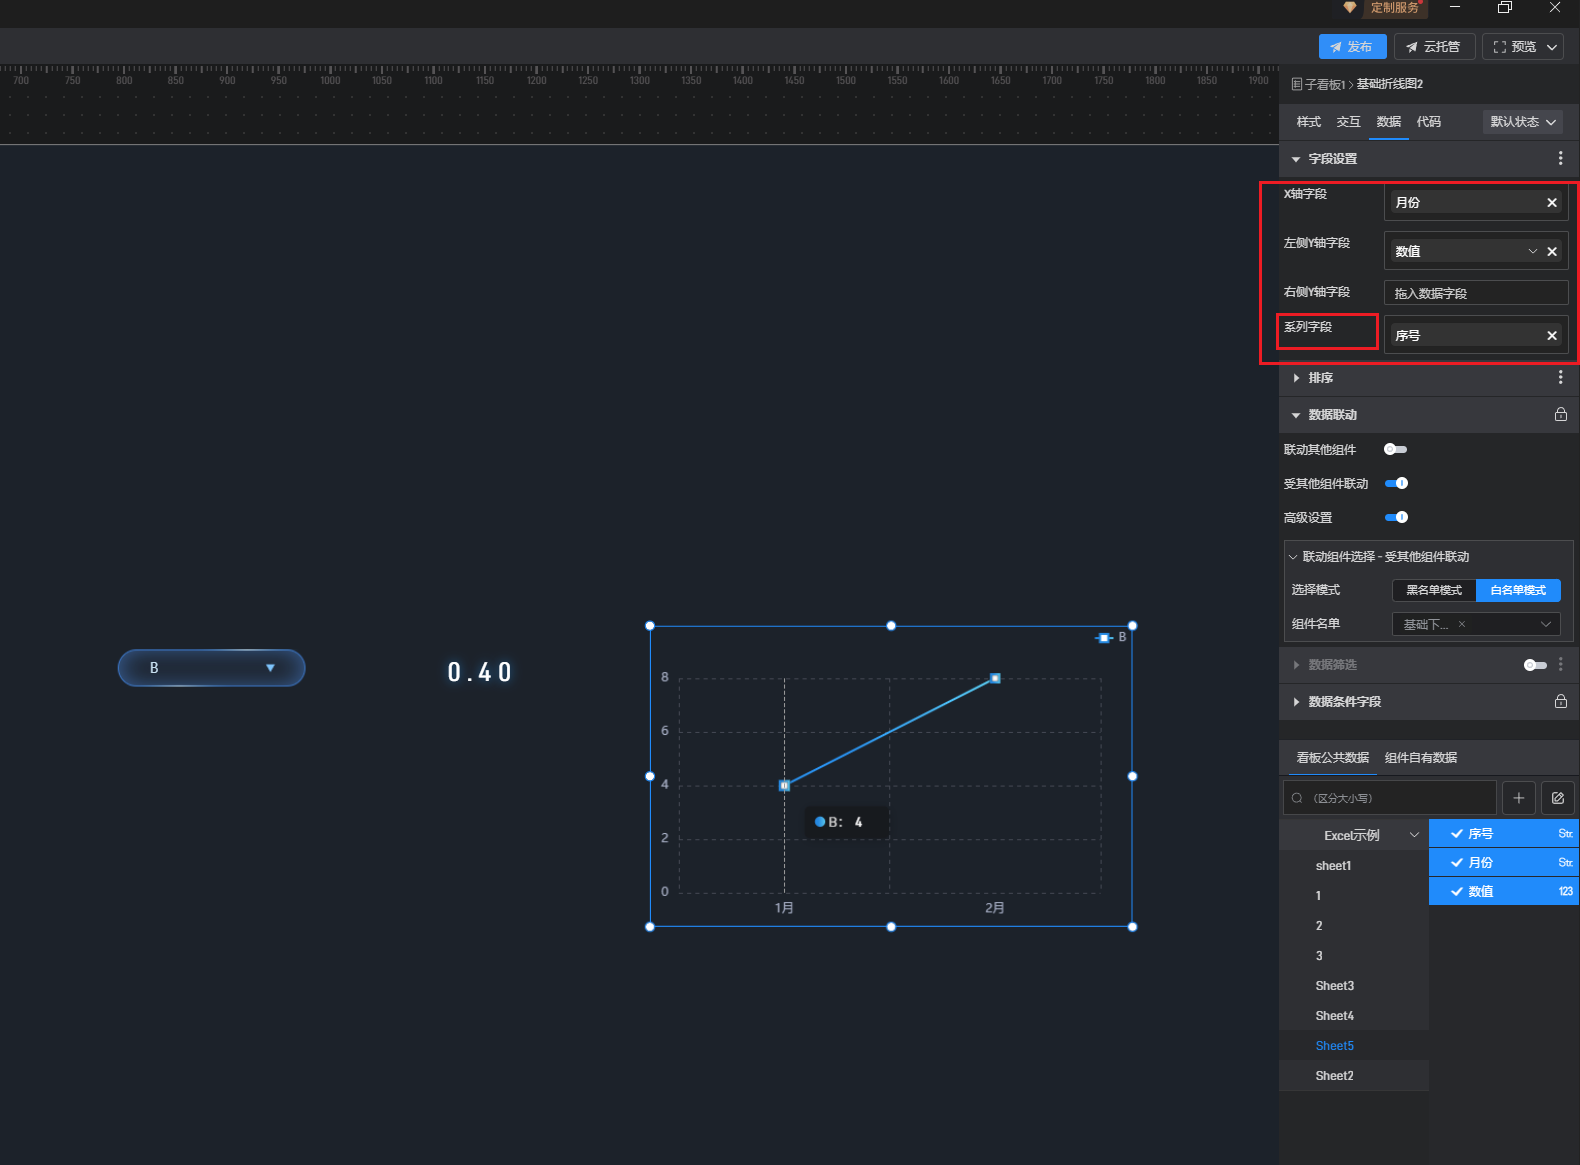Enable the 联动其他组件 switch

click(x=1395, y=450)
